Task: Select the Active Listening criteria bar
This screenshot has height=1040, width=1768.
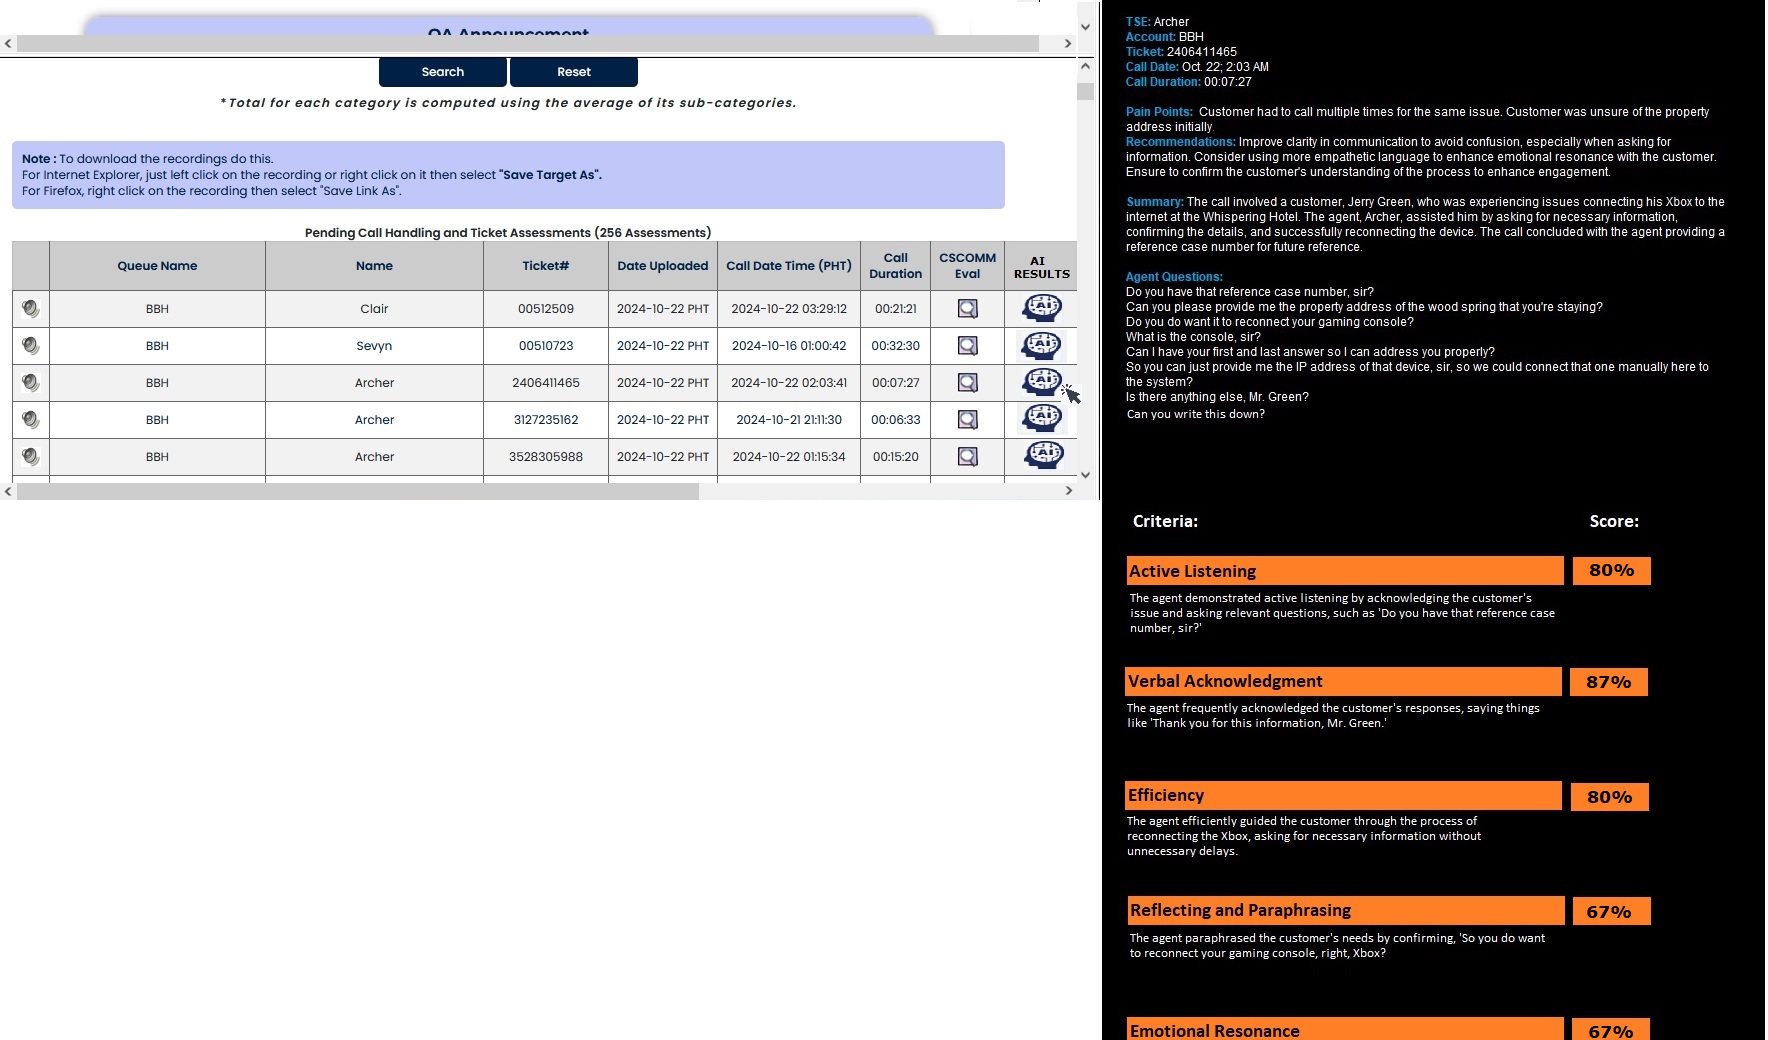Action: [1344, 571]
